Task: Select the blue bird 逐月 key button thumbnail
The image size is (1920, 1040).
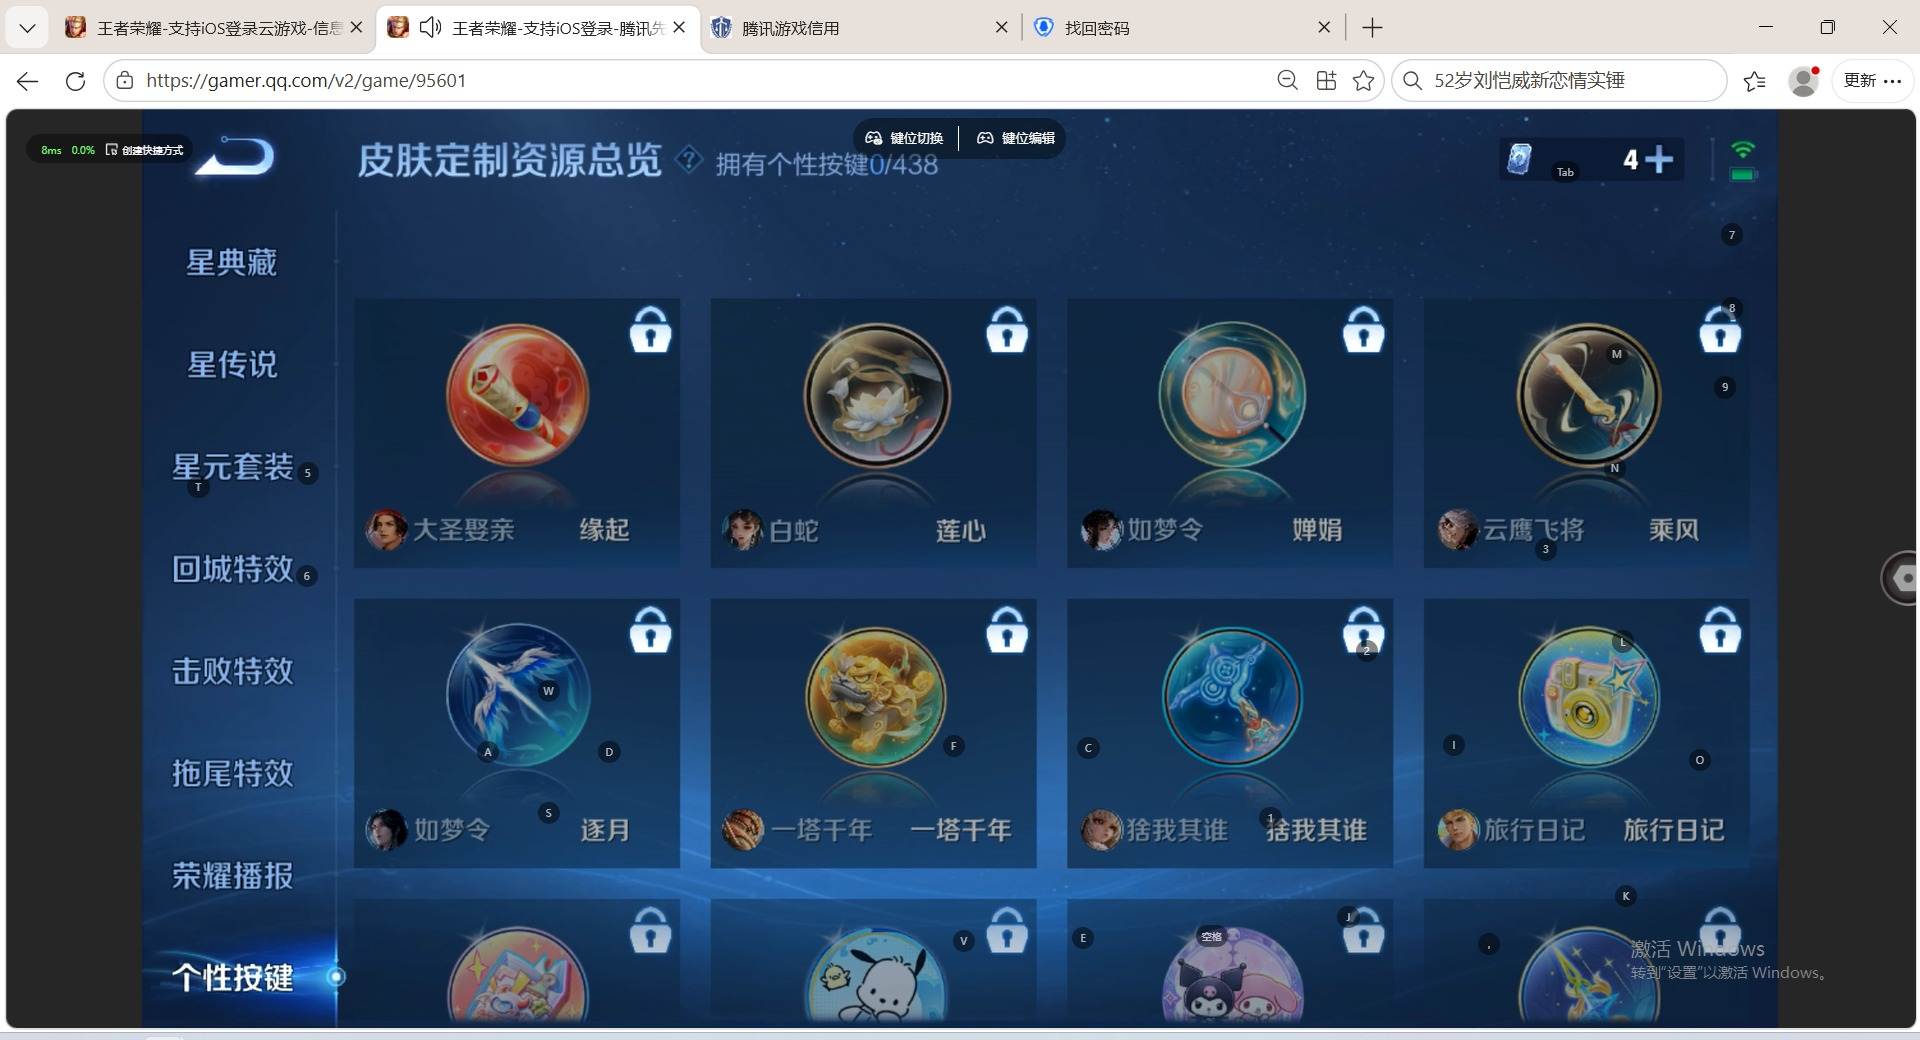Action: point(517,696)
